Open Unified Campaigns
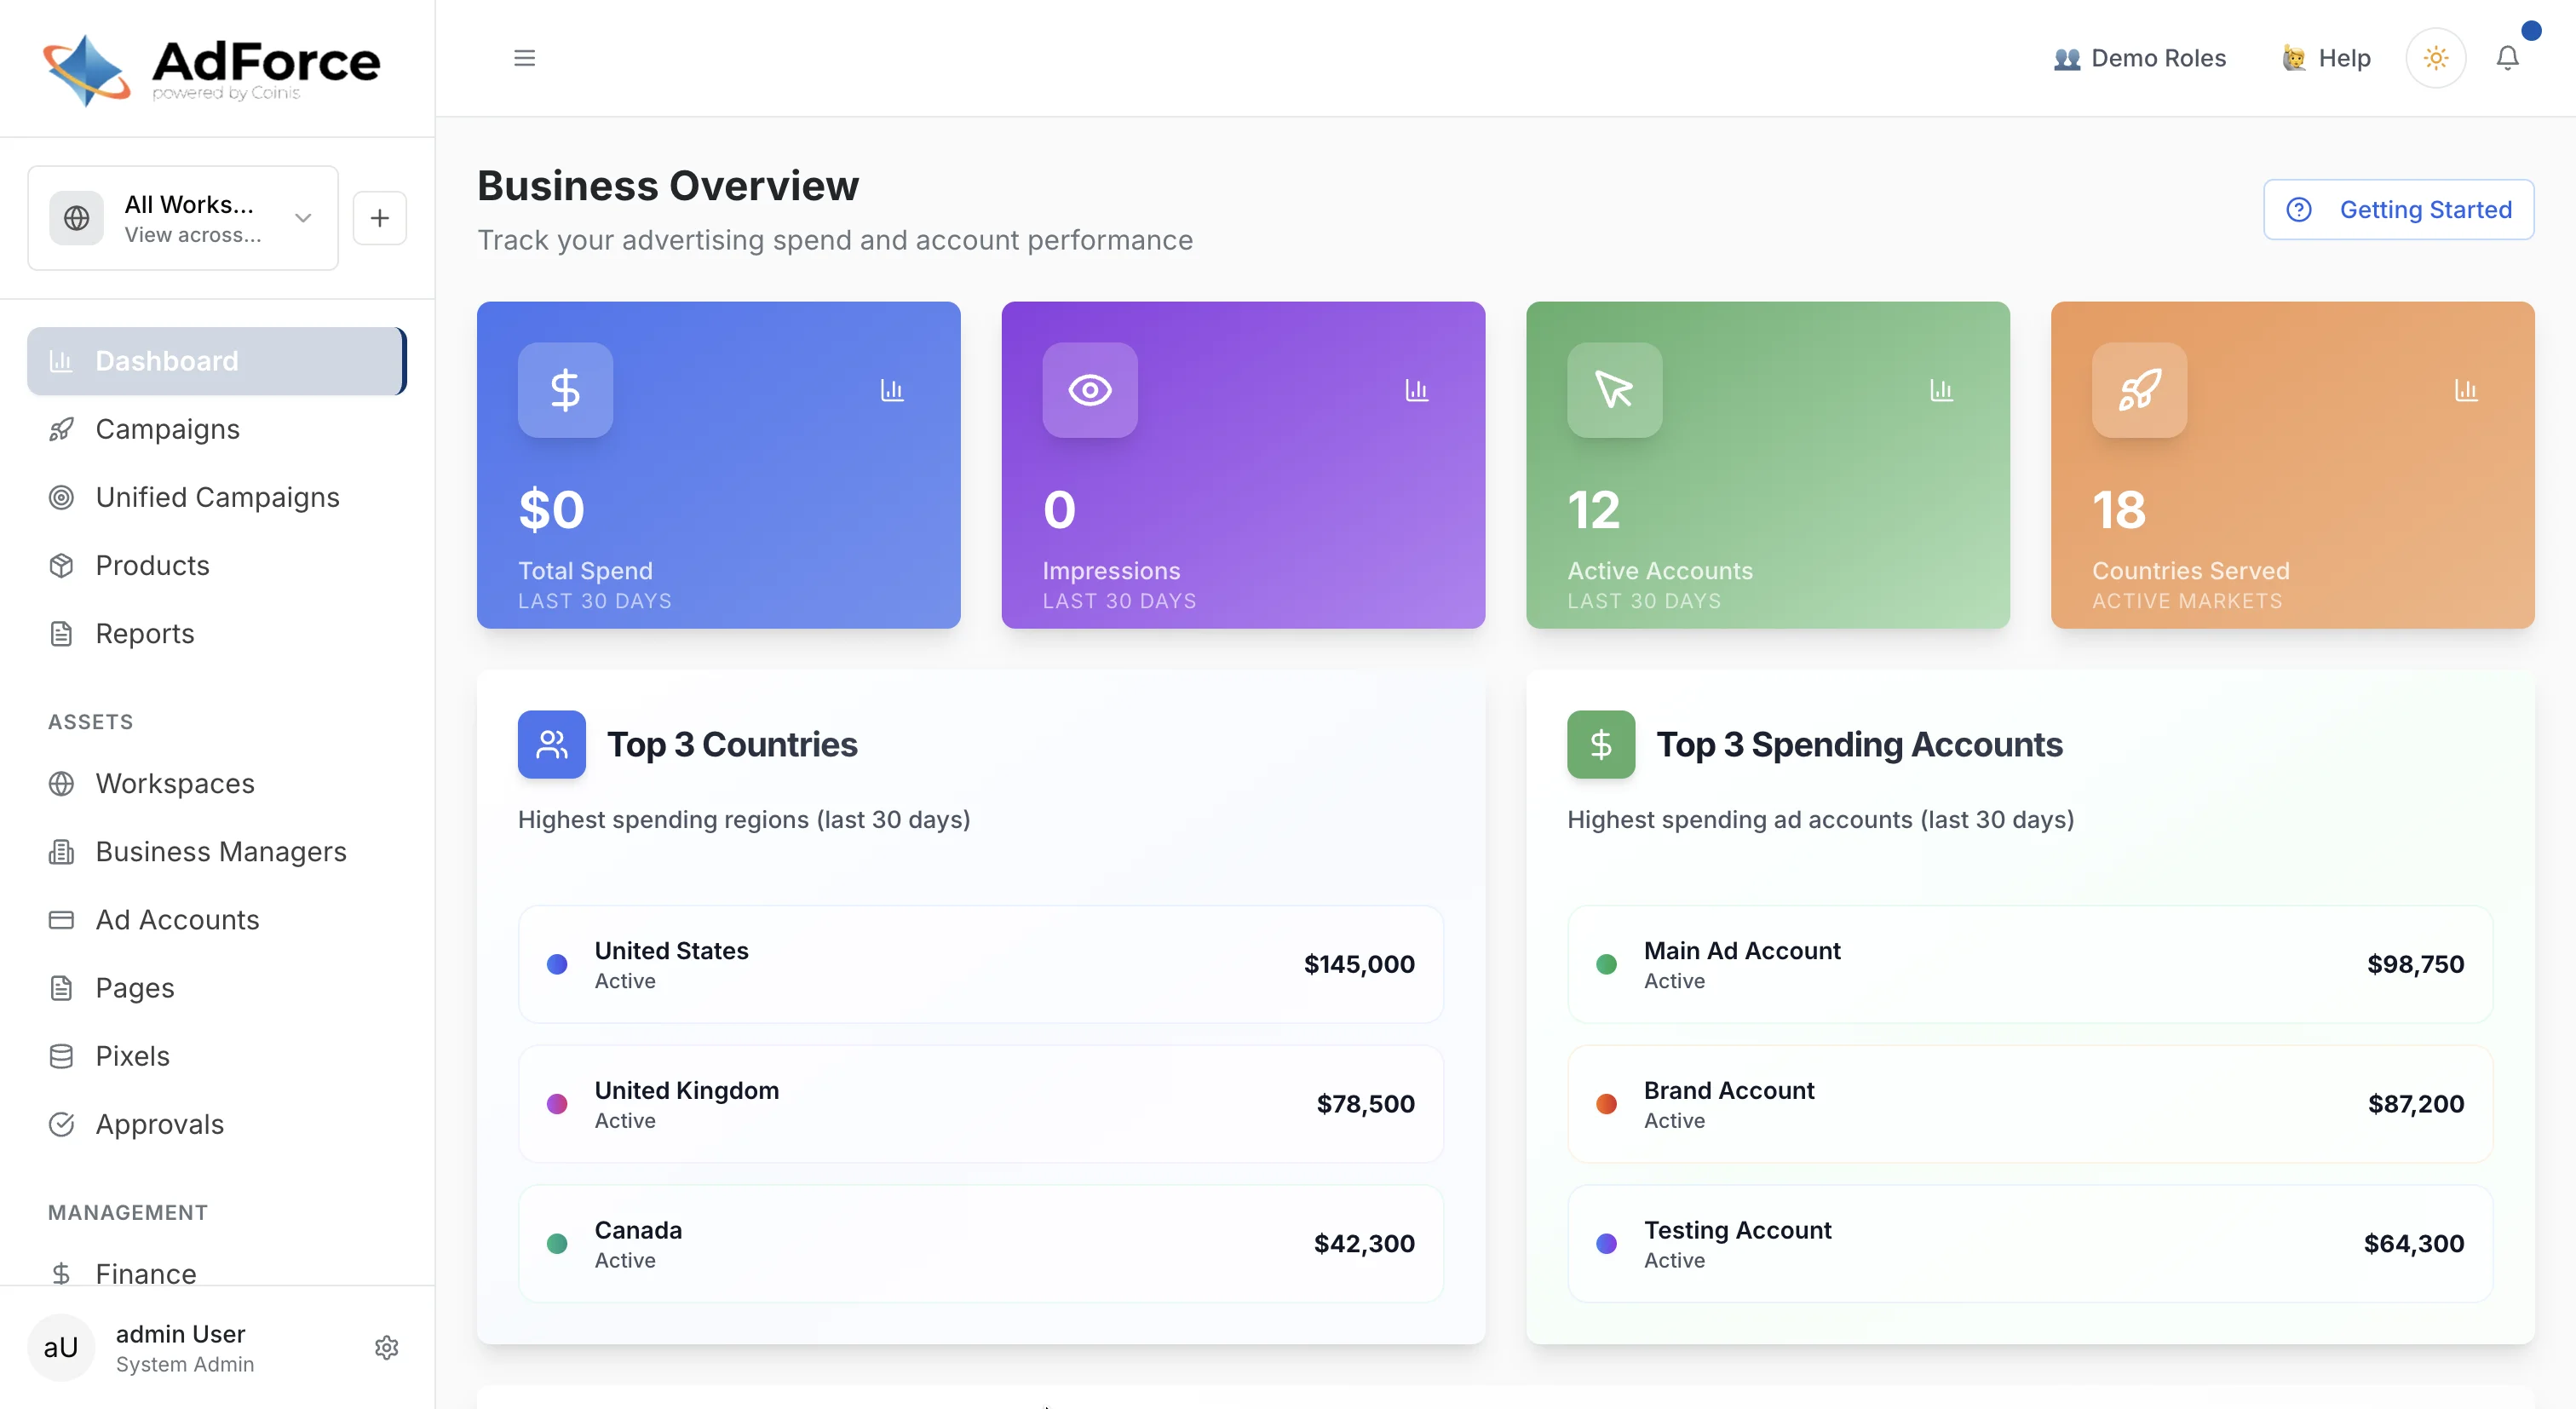 [x=216, y=497]
